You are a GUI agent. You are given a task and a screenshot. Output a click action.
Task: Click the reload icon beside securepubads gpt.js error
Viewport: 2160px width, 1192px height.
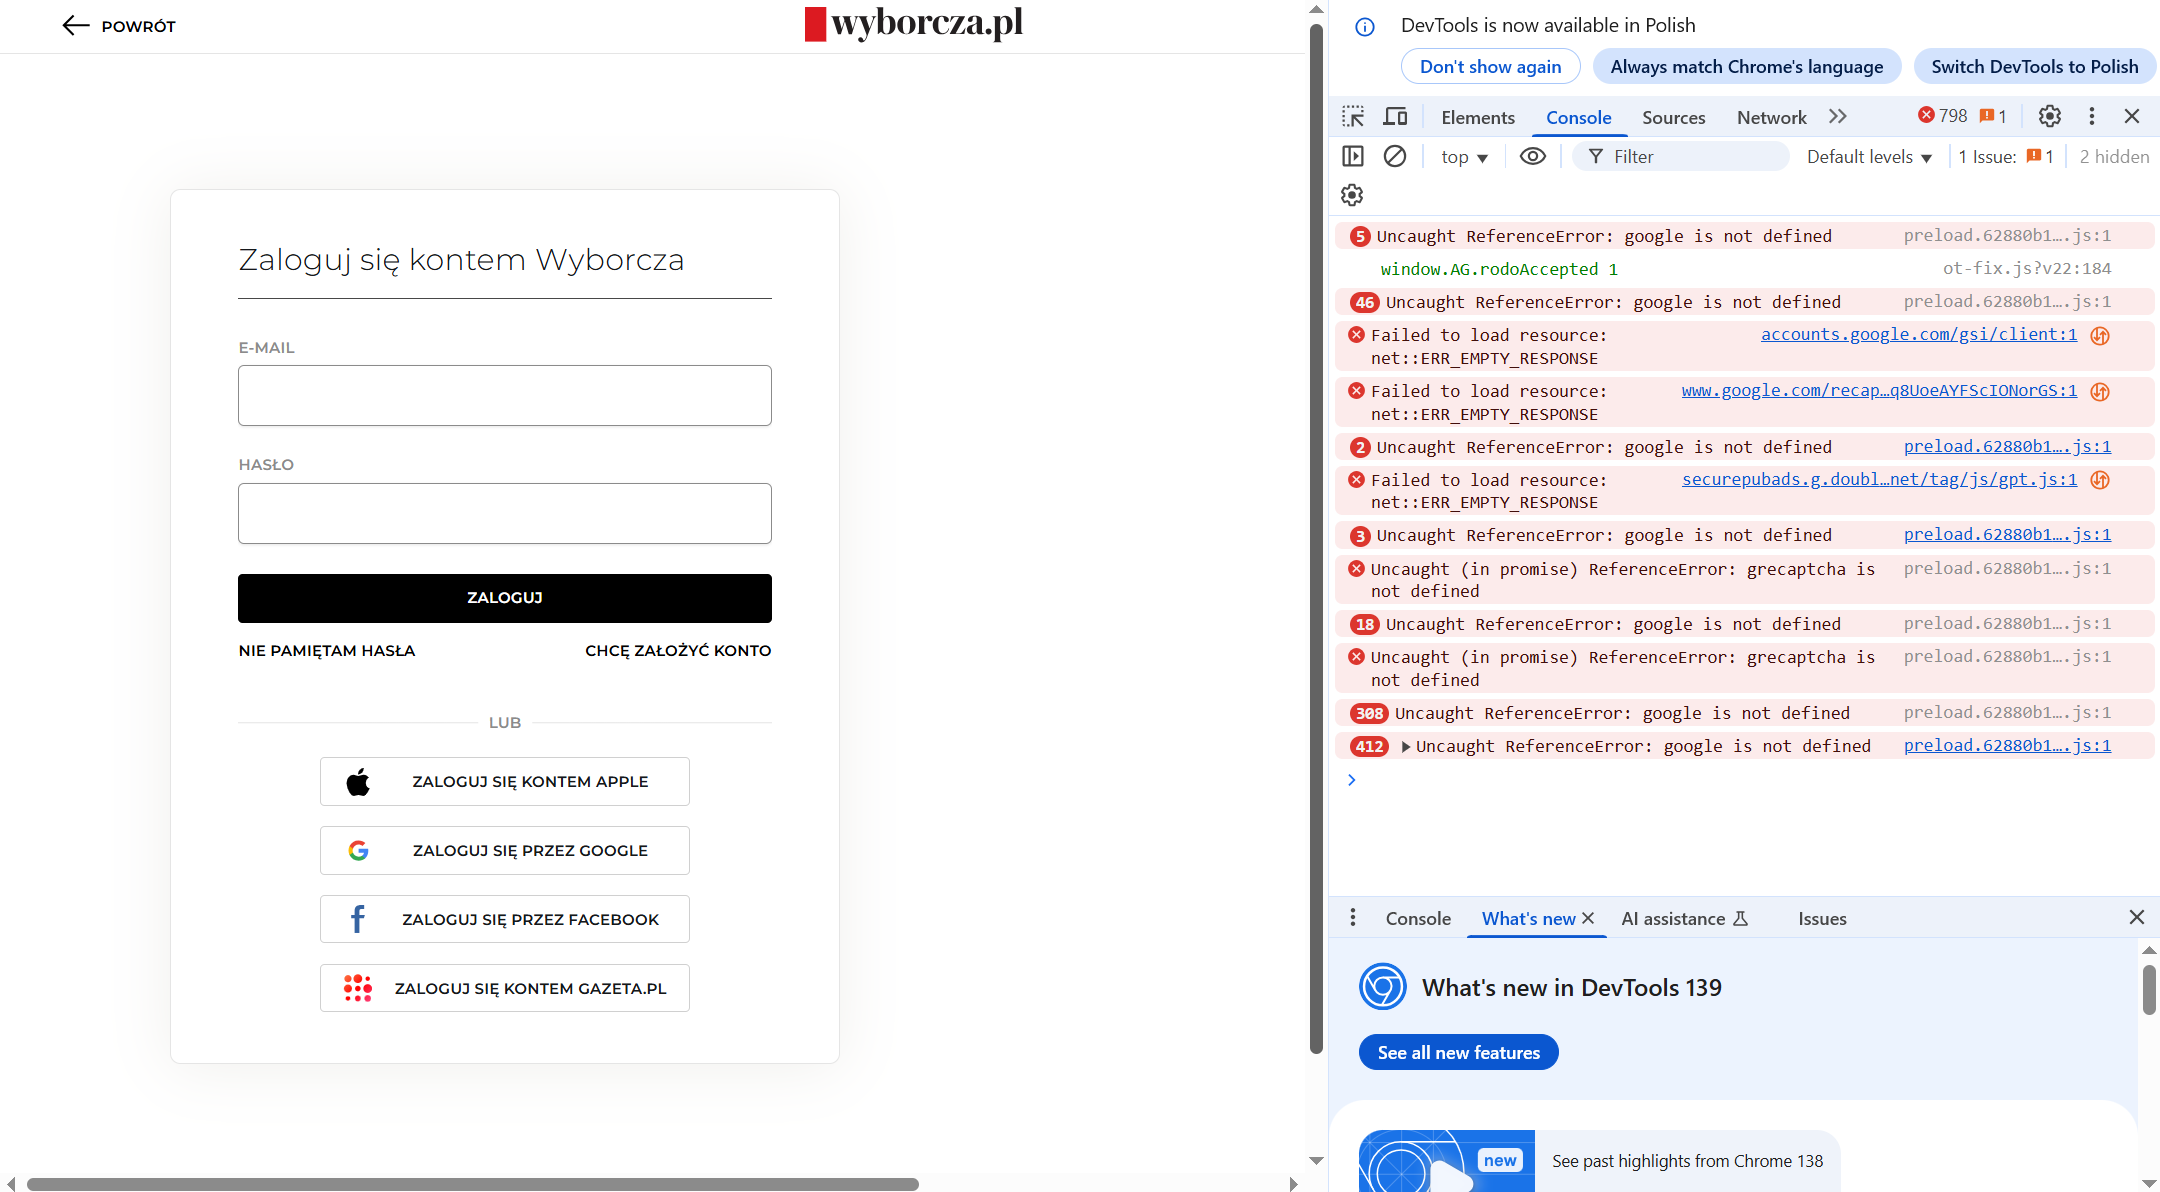pos(2100,481)
